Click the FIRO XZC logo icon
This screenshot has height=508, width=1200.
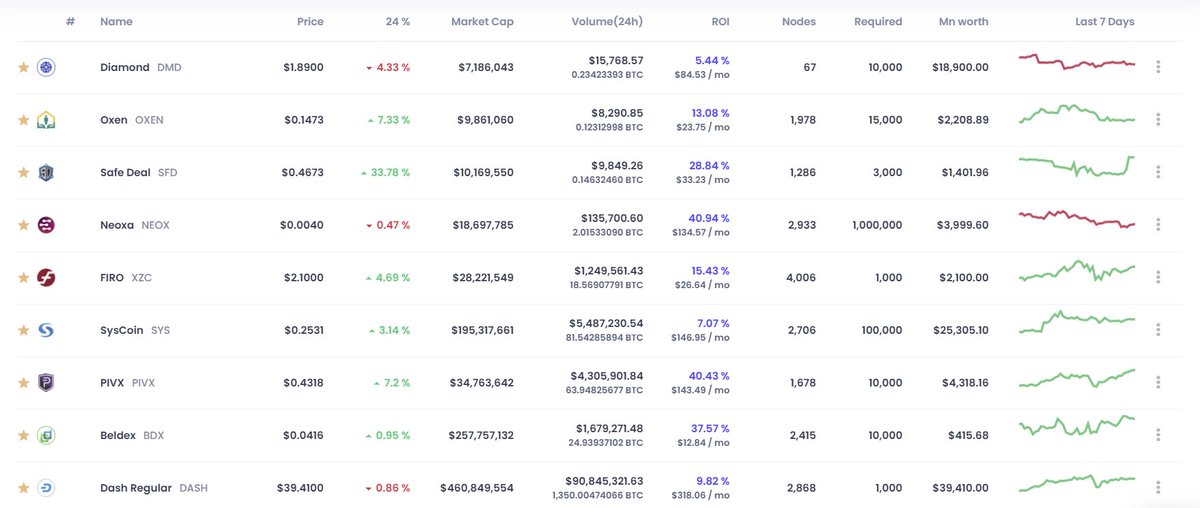(46, 278)
